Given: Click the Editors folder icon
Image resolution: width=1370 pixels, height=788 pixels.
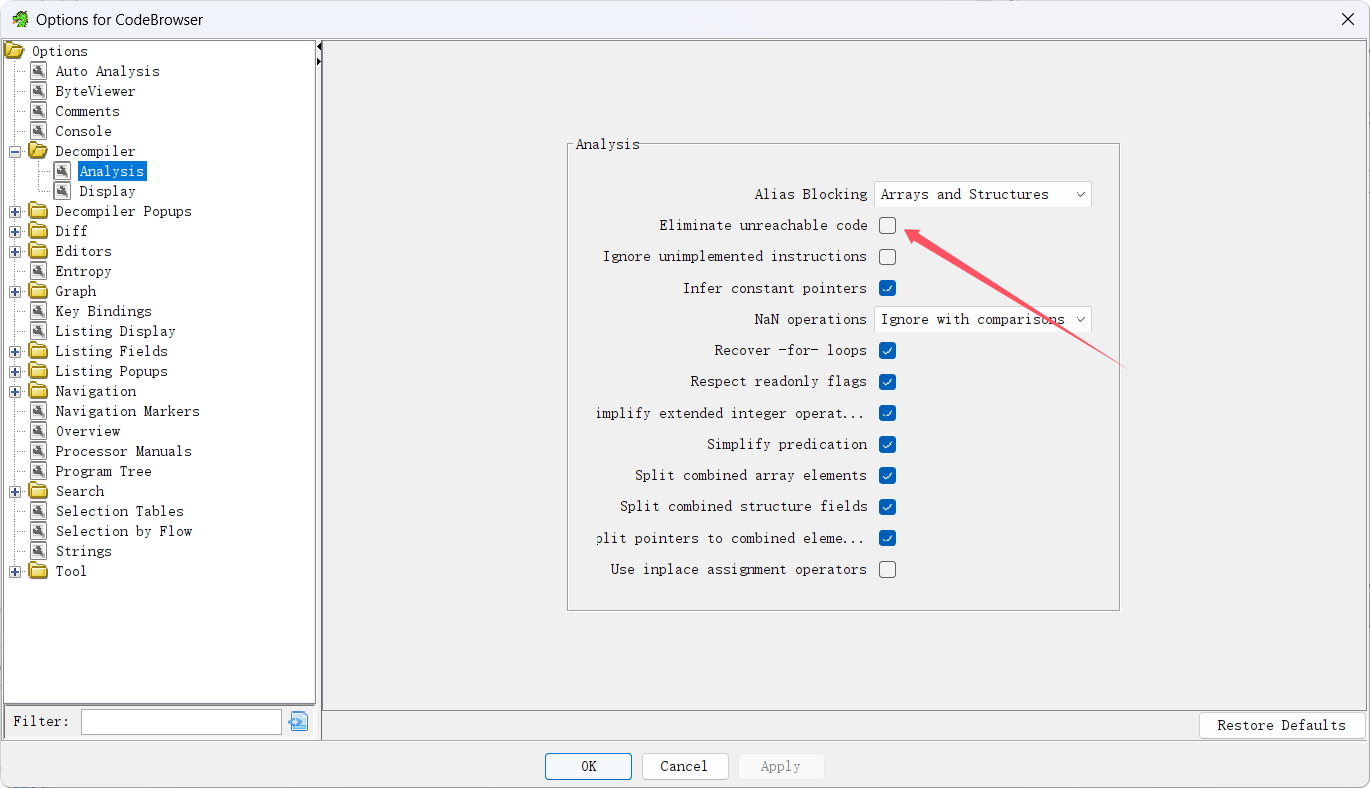Looking at the screenshot, I should pos(38,251).
